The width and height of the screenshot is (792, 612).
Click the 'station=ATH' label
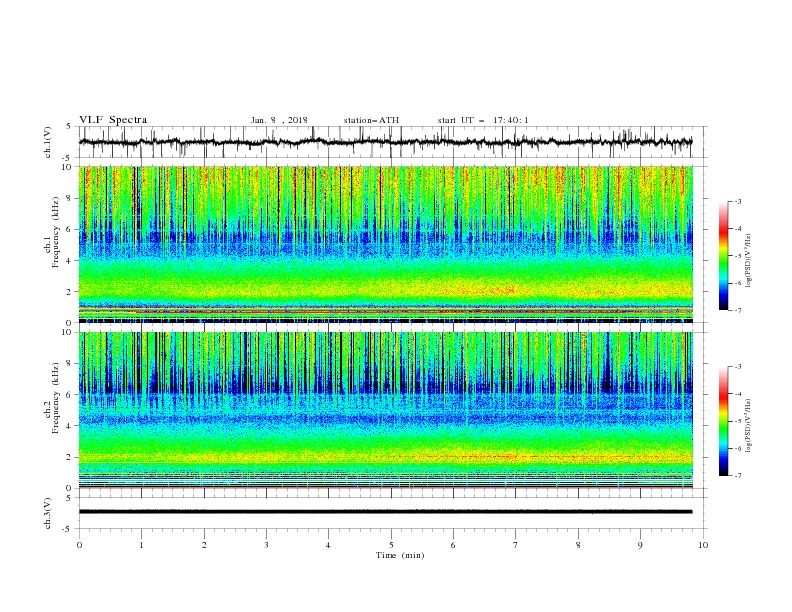pos(371,120)
